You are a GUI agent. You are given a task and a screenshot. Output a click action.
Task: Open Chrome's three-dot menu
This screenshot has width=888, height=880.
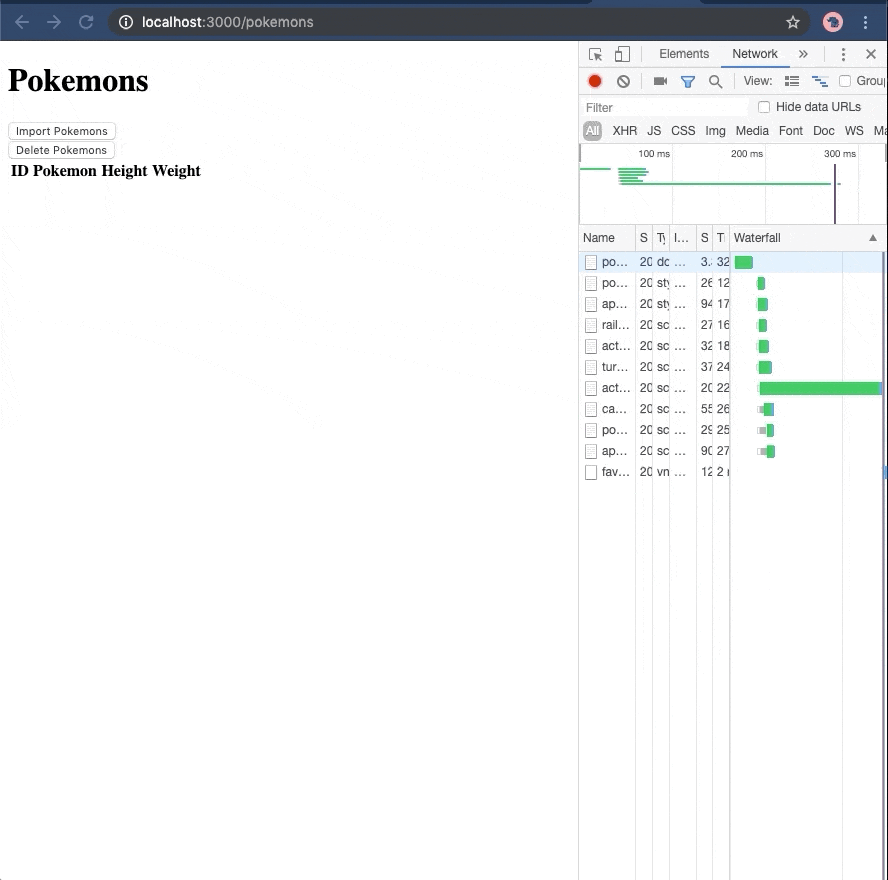[x=865, y=22]
